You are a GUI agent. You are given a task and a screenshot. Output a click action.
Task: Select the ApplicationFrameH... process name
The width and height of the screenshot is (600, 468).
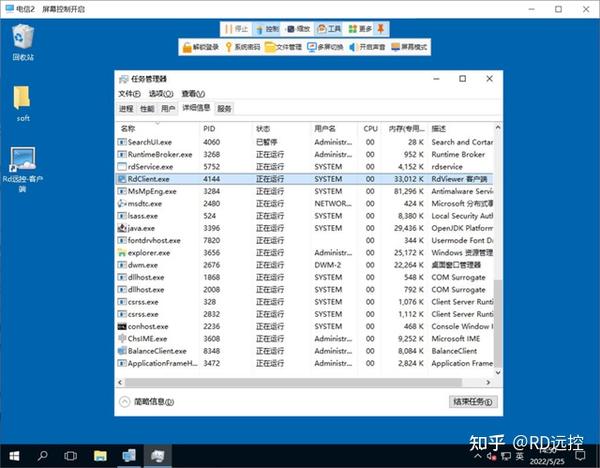click(162, 363)
